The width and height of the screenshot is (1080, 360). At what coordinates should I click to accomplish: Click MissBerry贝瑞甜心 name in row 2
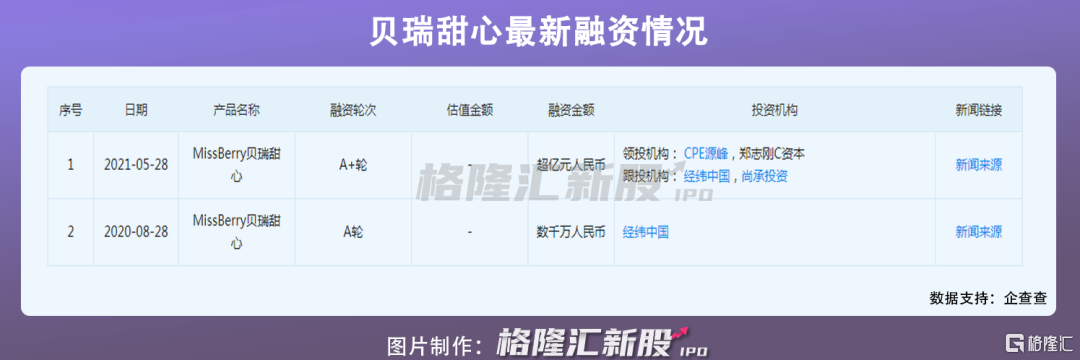pyautogui.click(x=236, y=232)
